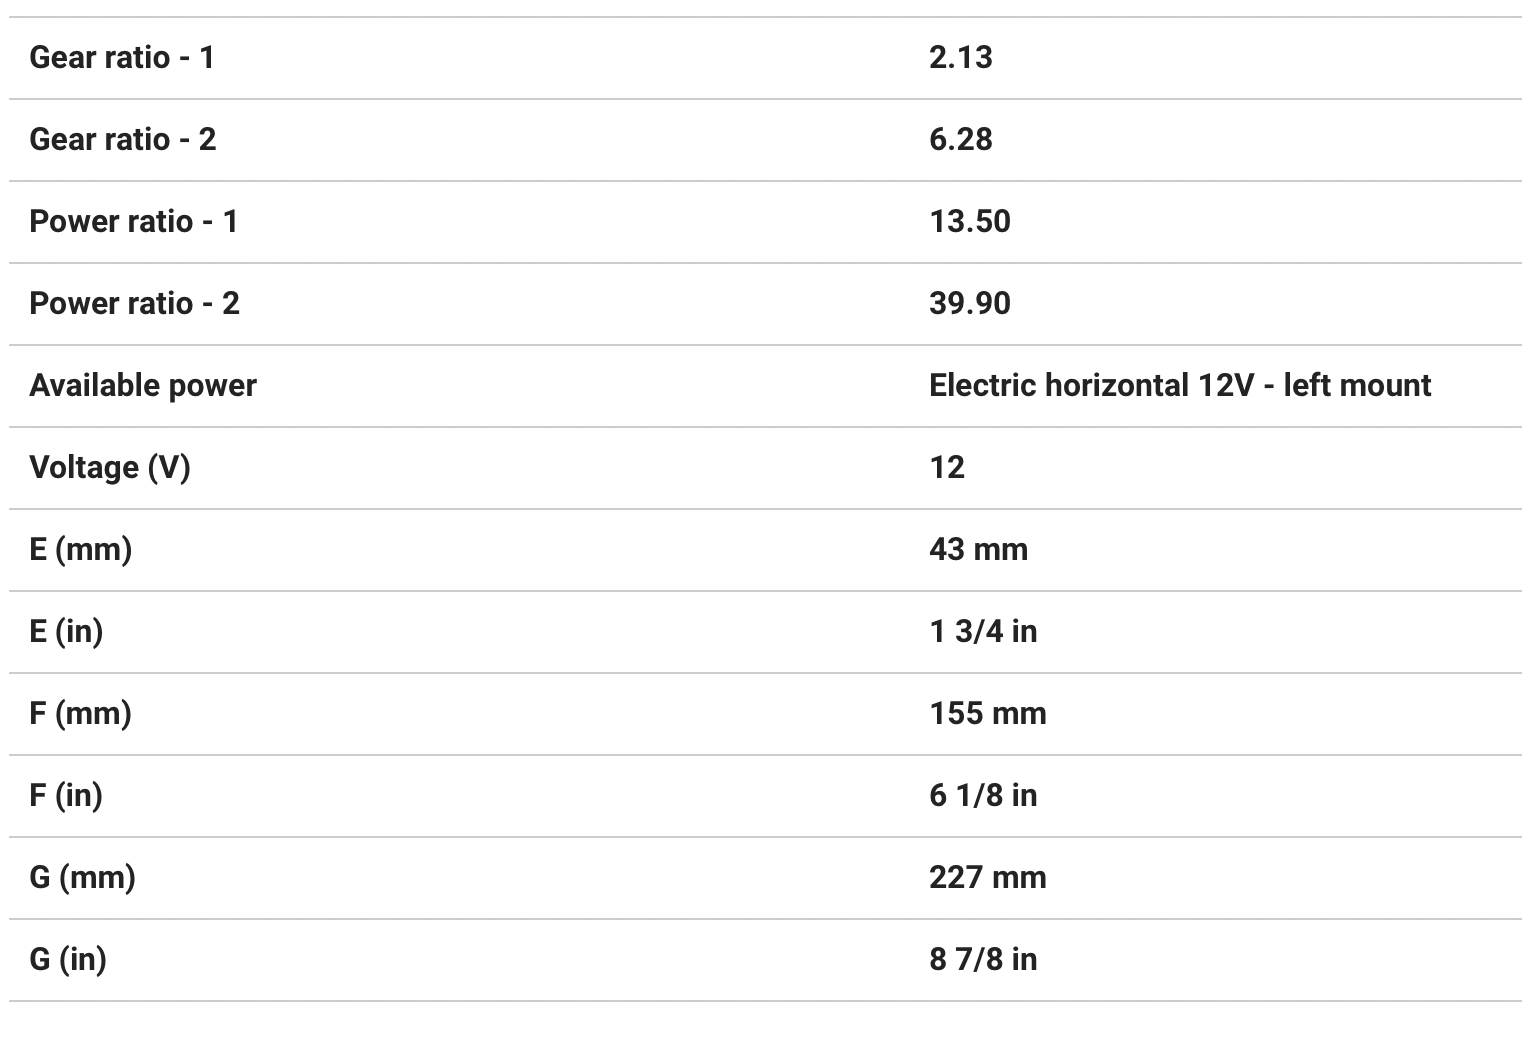
Task: Select the '227 mm' value
Action: tap(987, 877)
